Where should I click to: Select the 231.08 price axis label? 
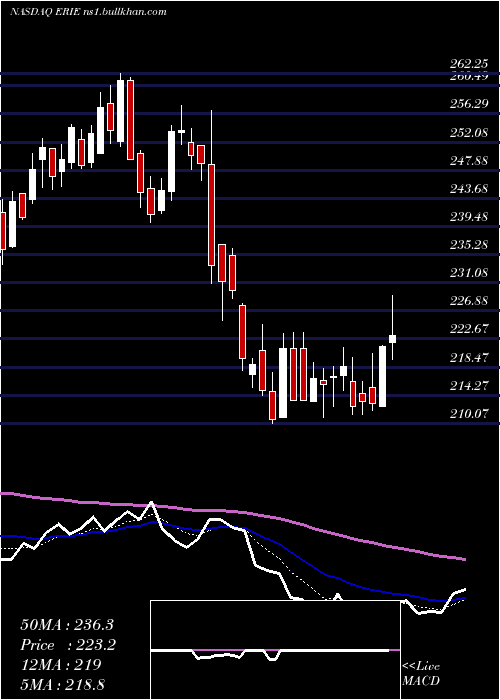tap(469, 273)
